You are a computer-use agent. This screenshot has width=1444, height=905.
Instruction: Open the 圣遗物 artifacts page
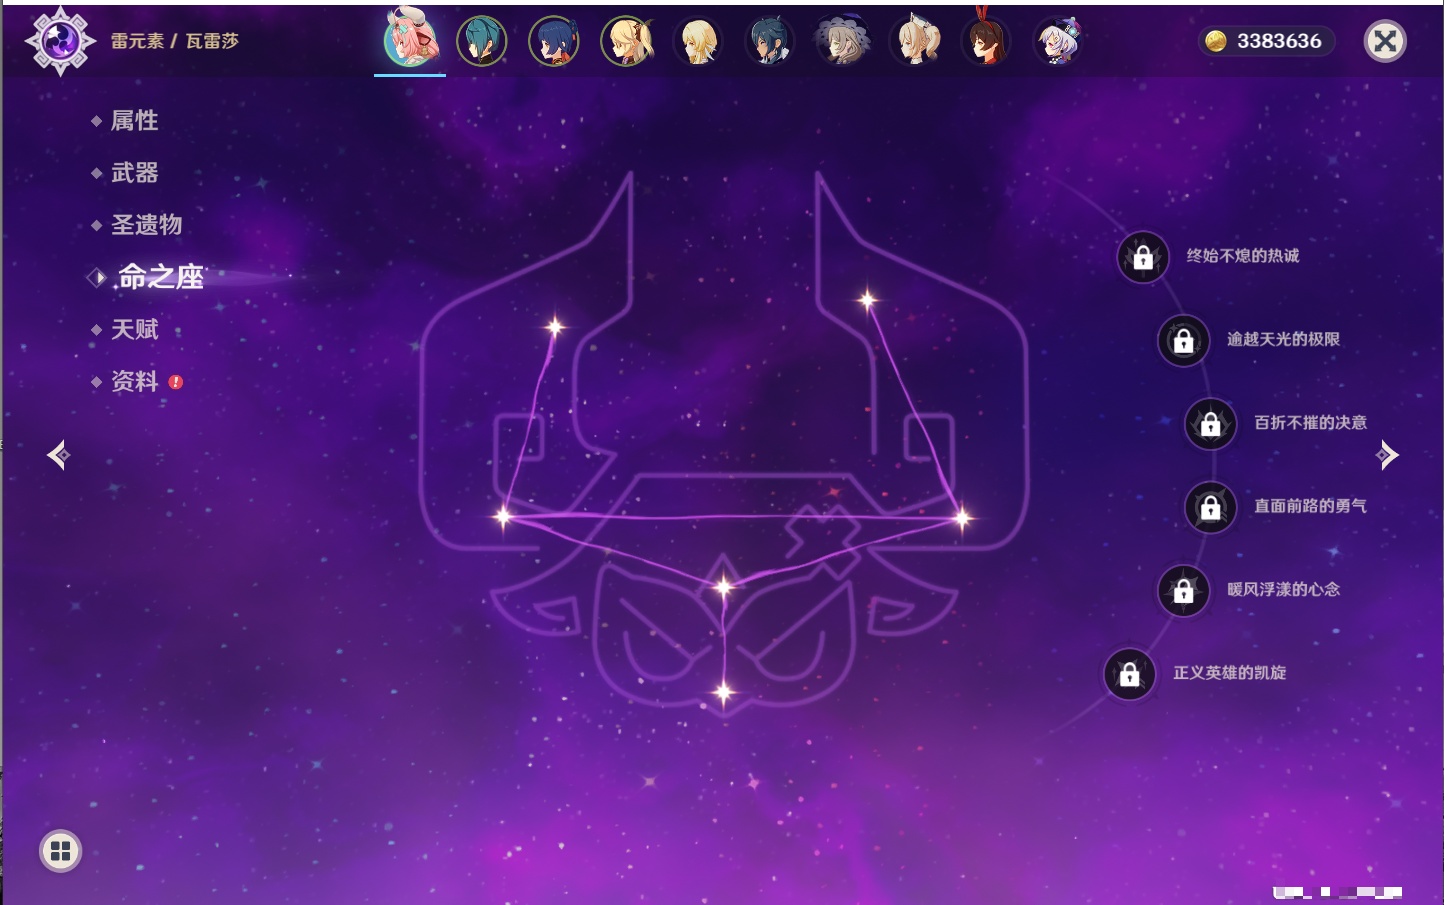(146, 225)
